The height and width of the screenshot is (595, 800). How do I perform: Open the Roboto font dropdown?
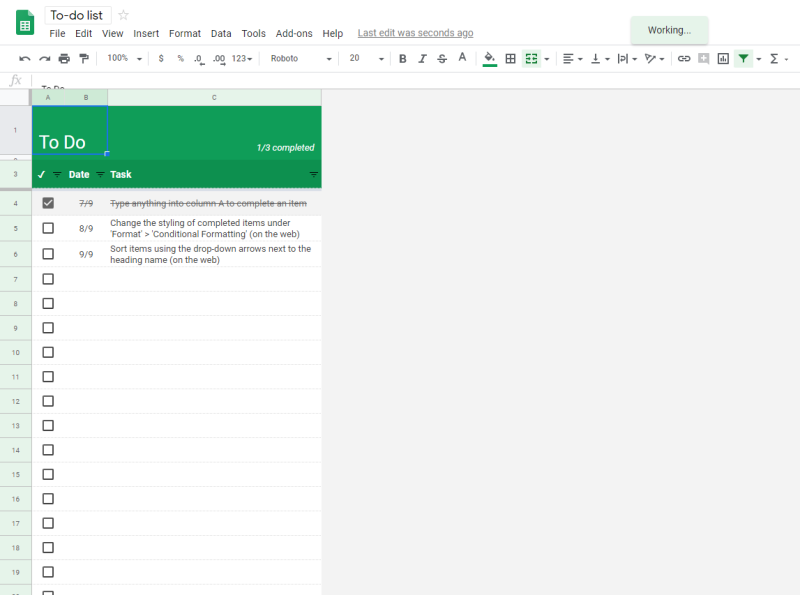301,59
